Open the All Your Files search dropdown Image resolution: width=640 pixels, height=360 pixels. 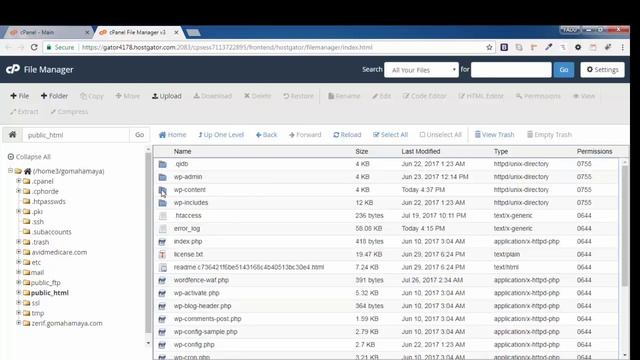point(421,70)
